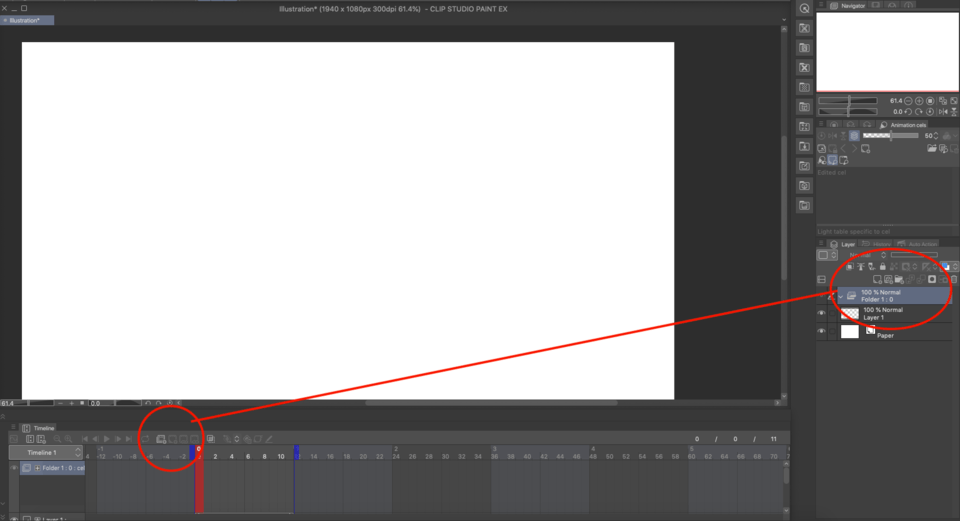Select the Illustration document tab
The width and height of the screenshot is (960, 521).
[x=27, y=20]
